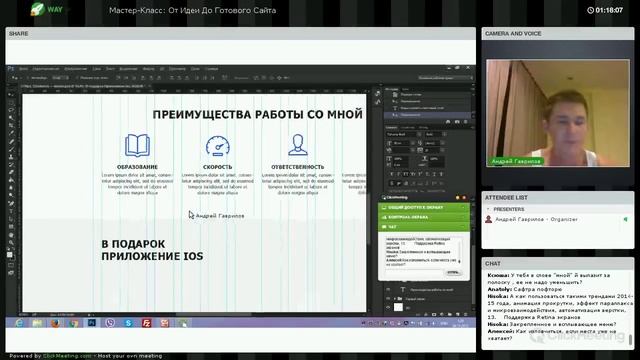Select the Quick Selection tool

pyautogui.click(x=11, y=118)
